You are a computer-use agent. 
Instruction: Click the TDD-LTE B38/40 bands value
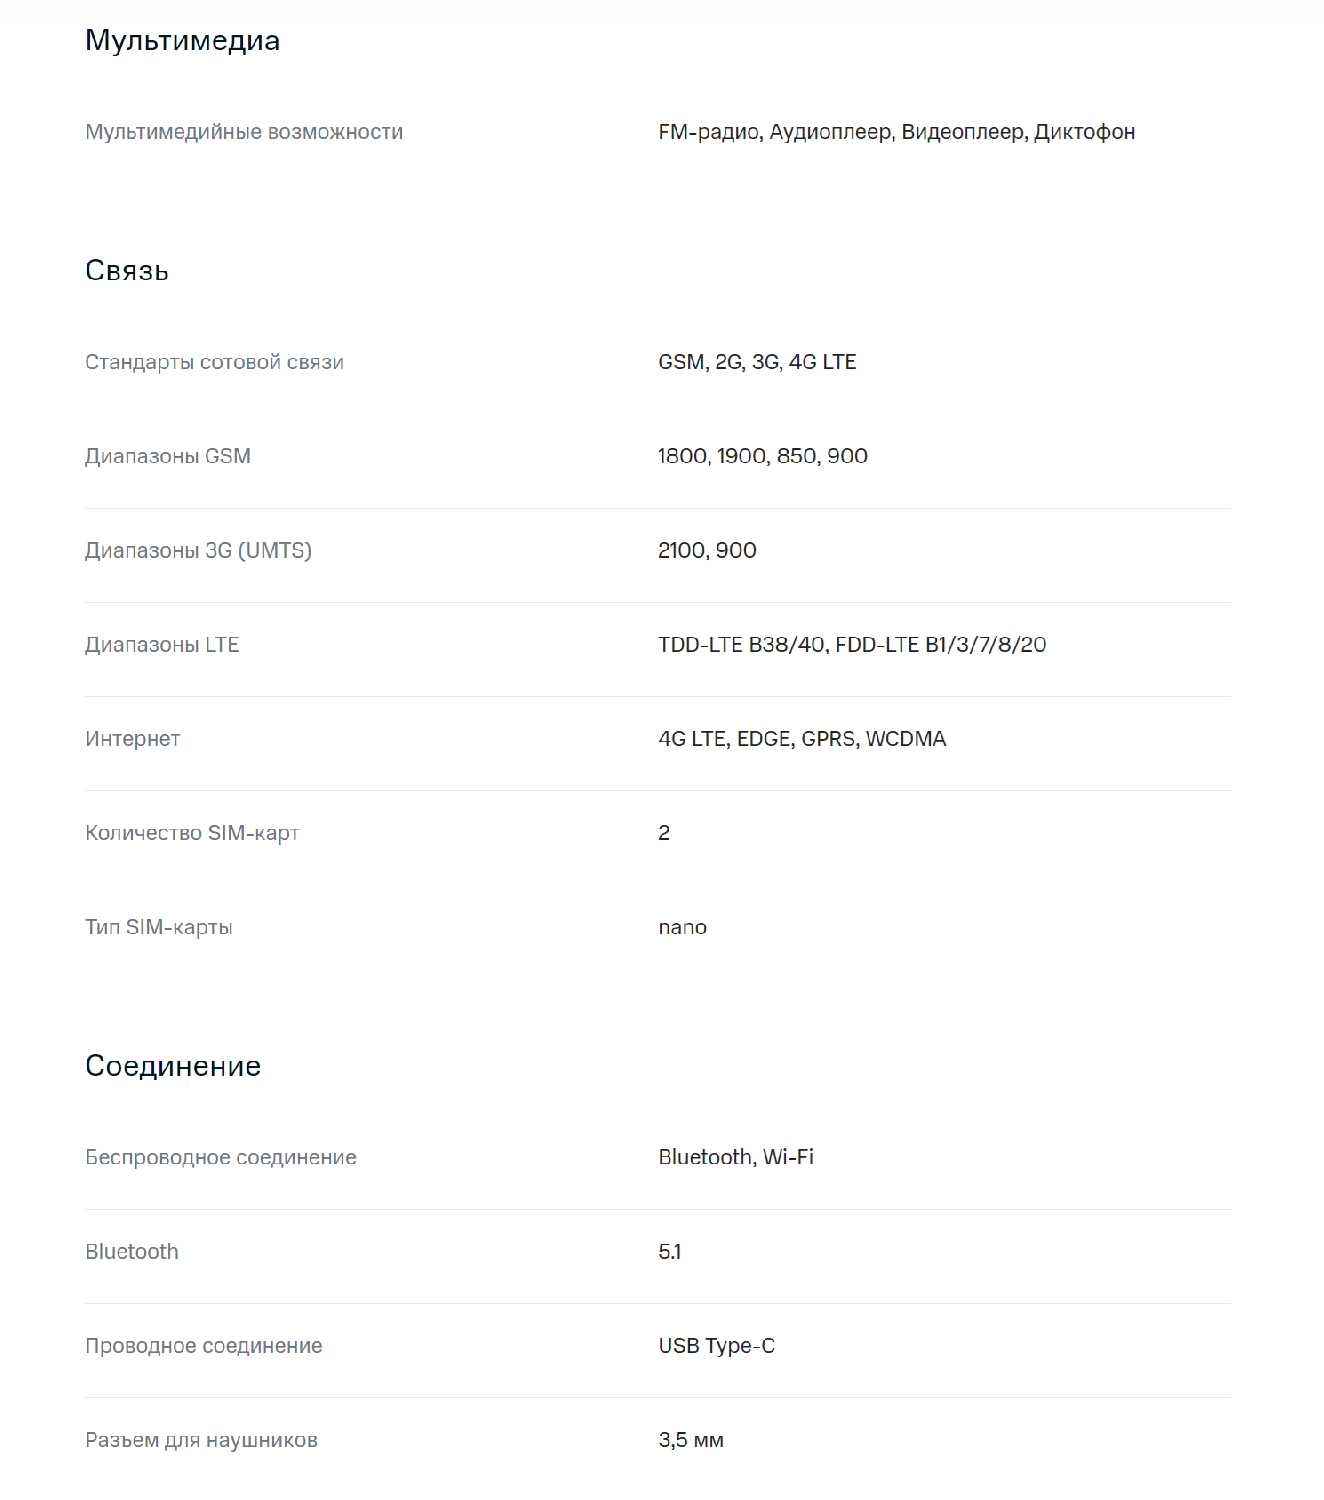point(852,645)
